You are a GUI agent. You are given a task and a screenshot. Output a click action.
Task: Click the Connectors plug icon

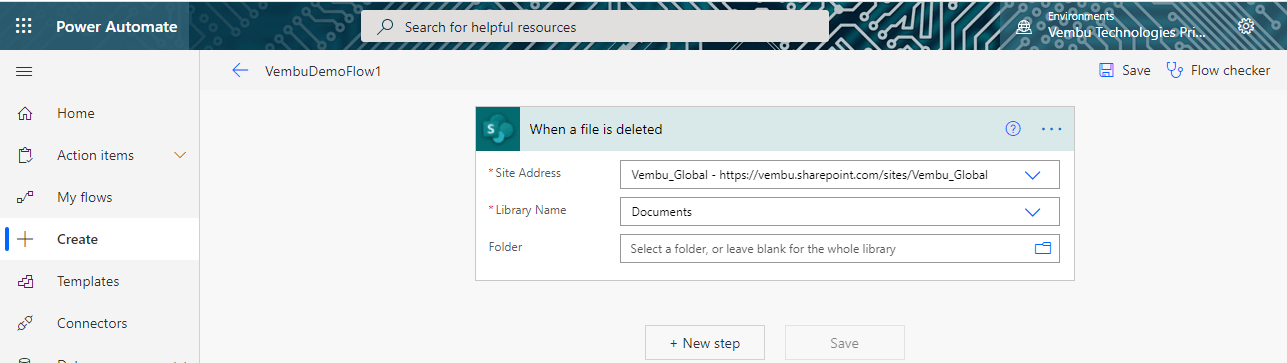(x=26, y=324)
